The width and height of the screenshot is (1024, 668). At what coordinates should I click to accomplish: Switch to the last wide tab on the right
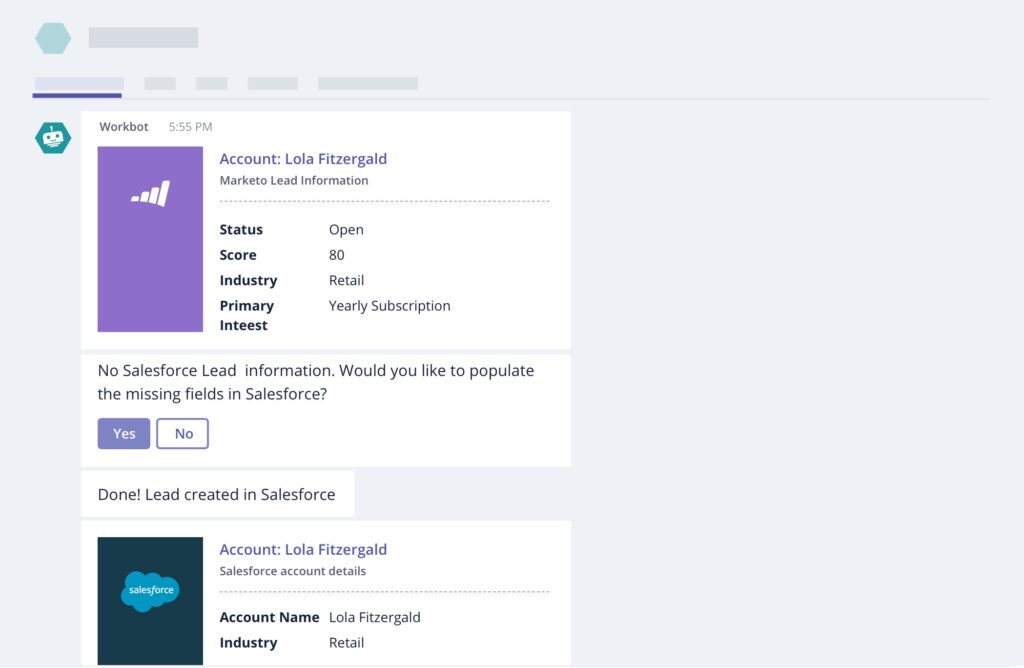367,84
